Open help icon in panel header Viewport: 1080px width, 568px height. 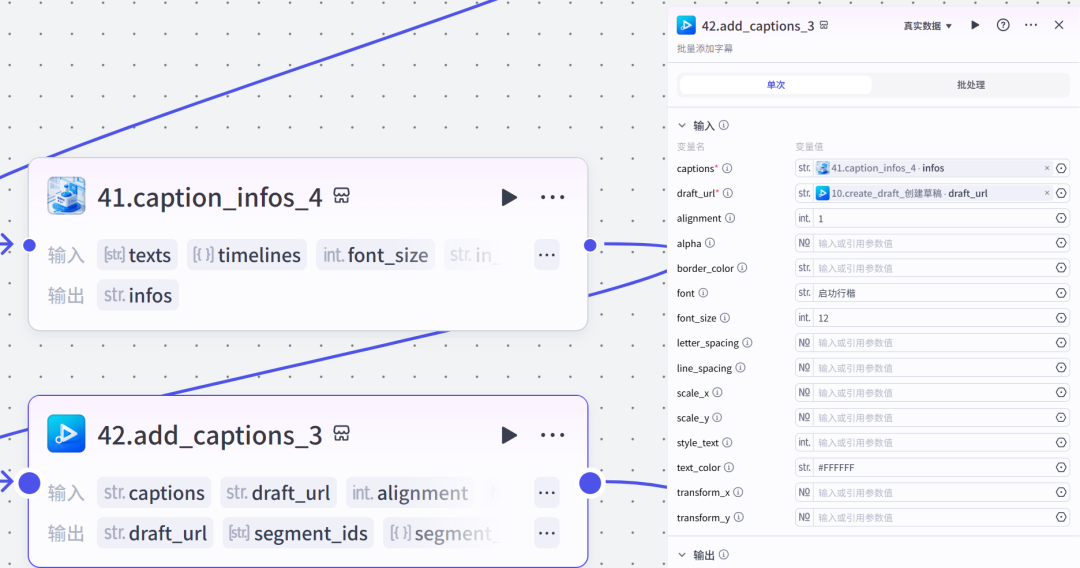[1003, 25]
